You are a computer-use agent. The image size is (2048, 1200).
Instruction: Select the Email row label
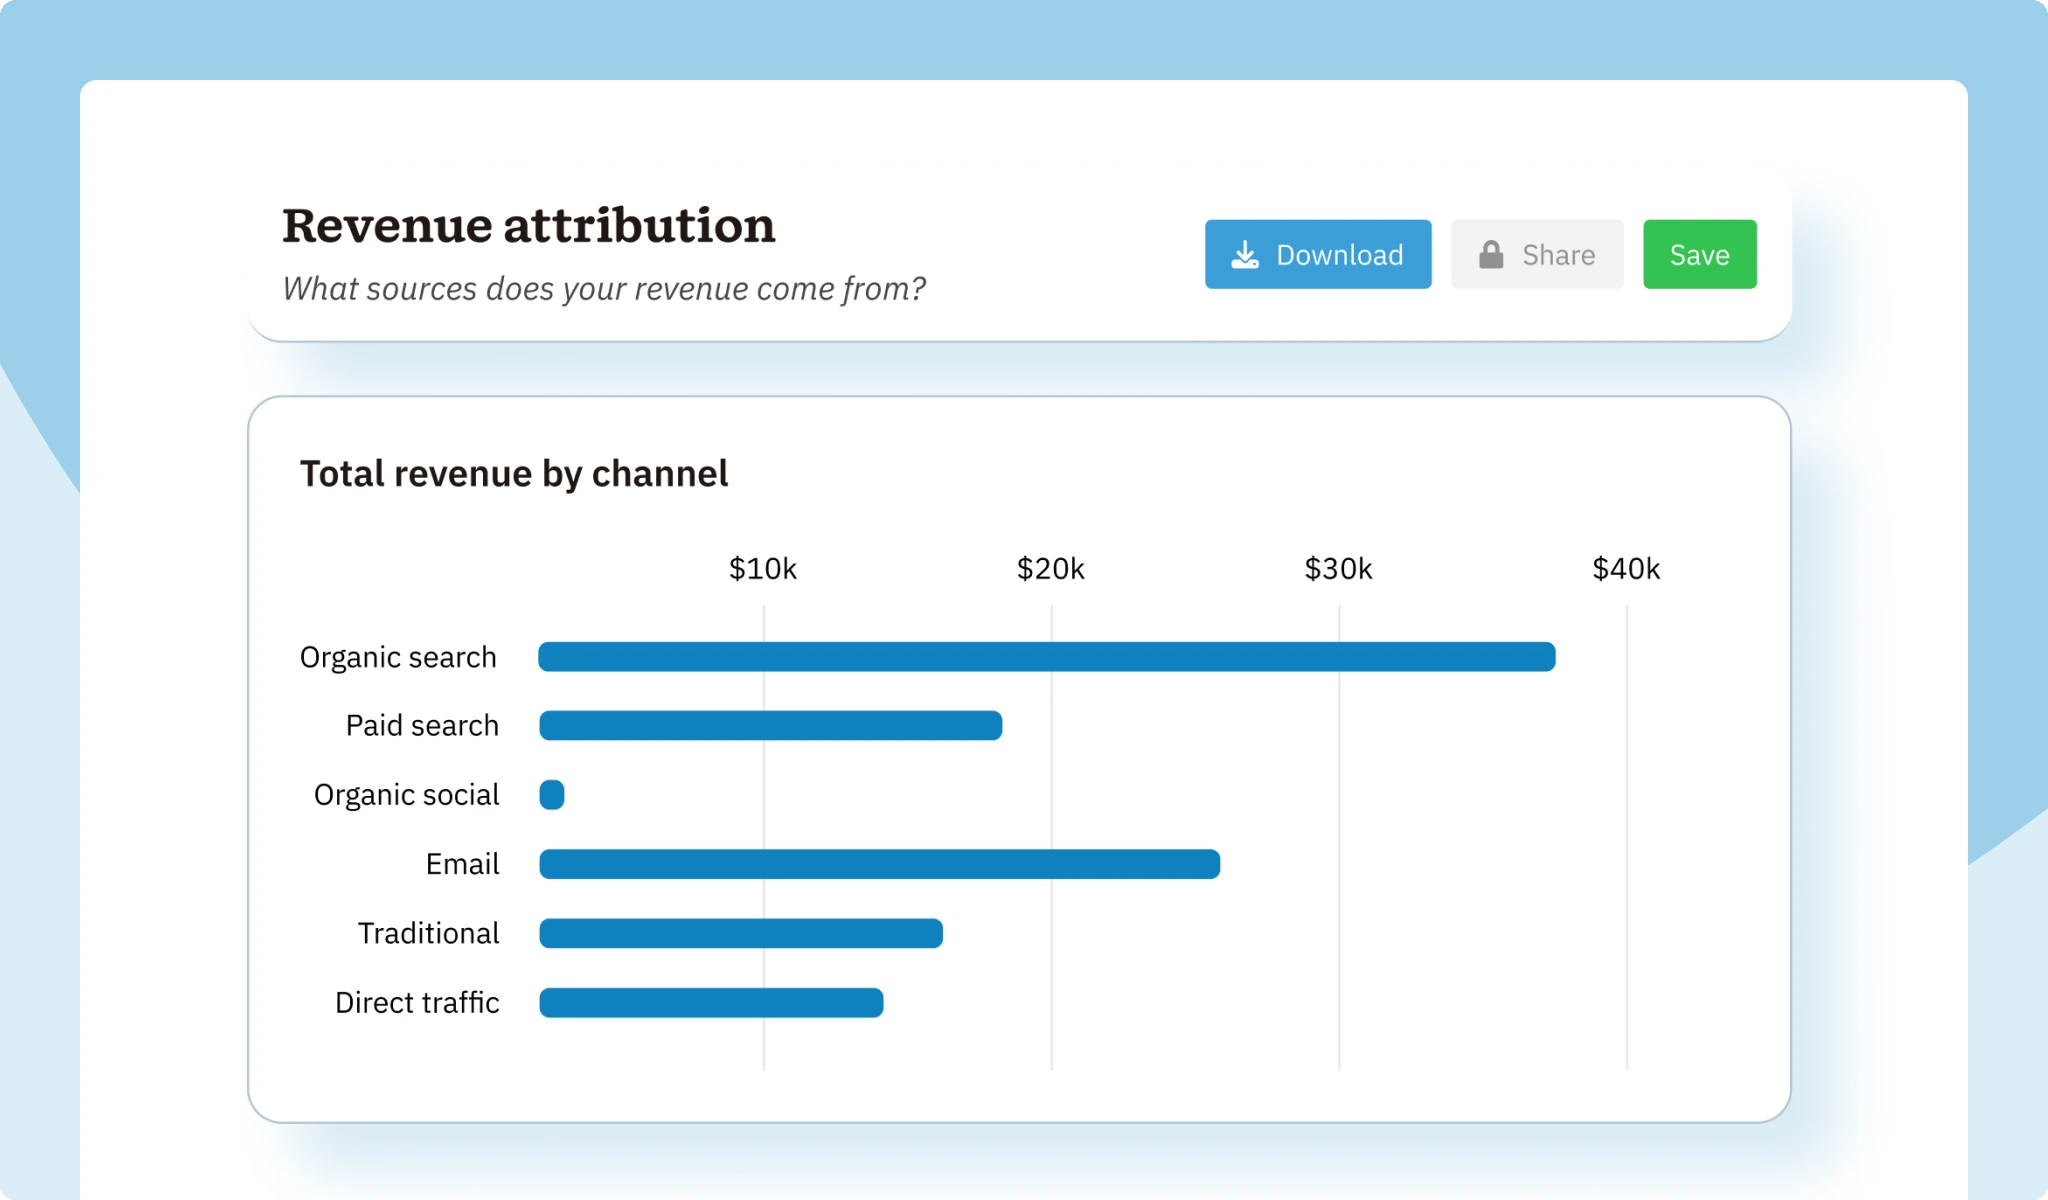tap(463, 863)
